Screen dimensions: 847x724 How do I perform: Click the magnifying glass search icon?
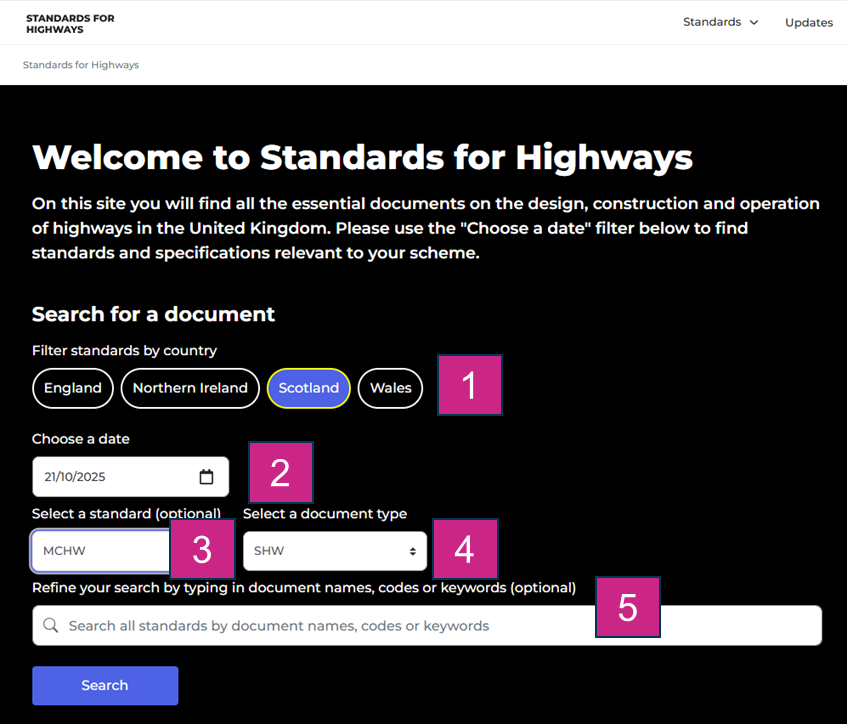click(50, 626)
